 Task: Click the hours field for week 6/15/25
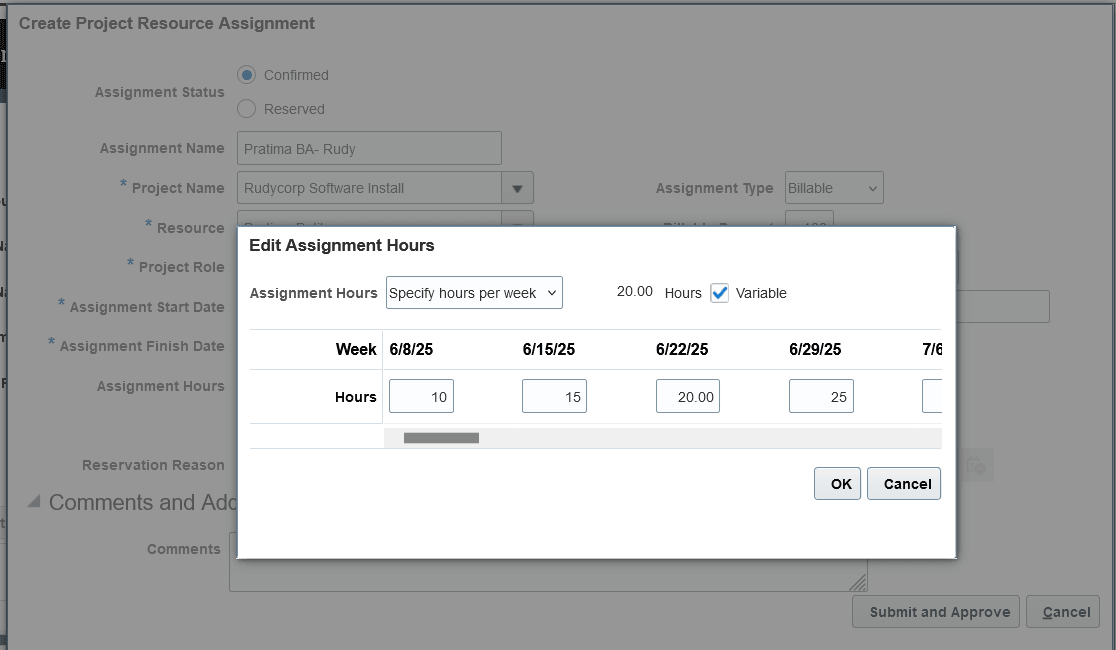(x=554, y=397)
